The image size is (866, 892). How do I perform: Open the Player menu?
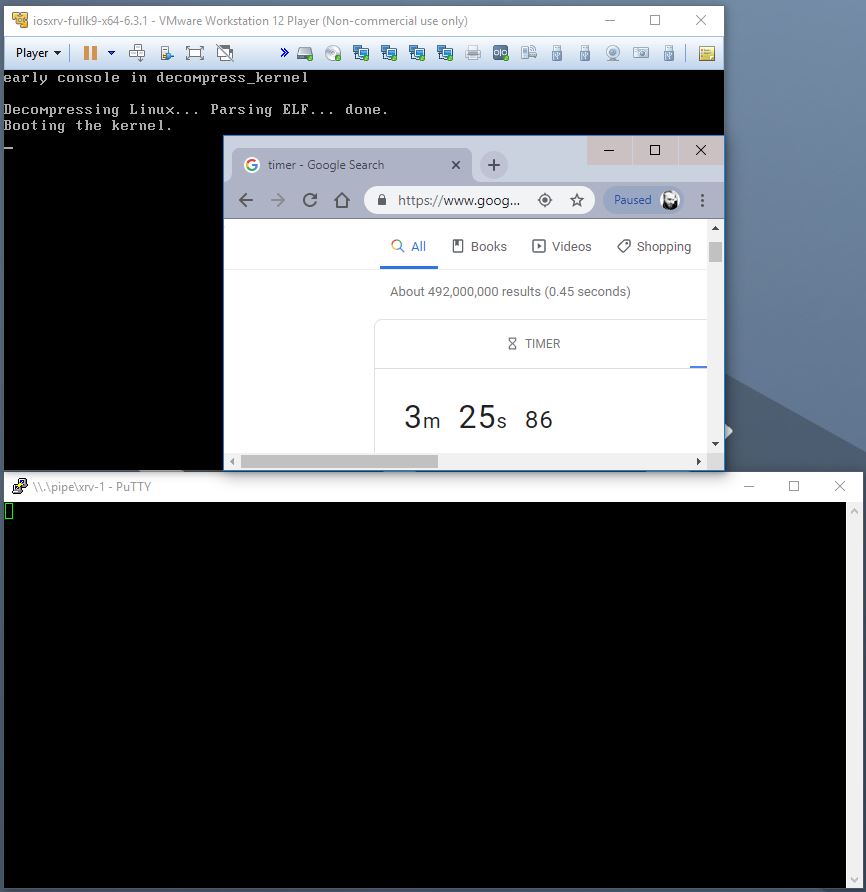coord(35,52)
